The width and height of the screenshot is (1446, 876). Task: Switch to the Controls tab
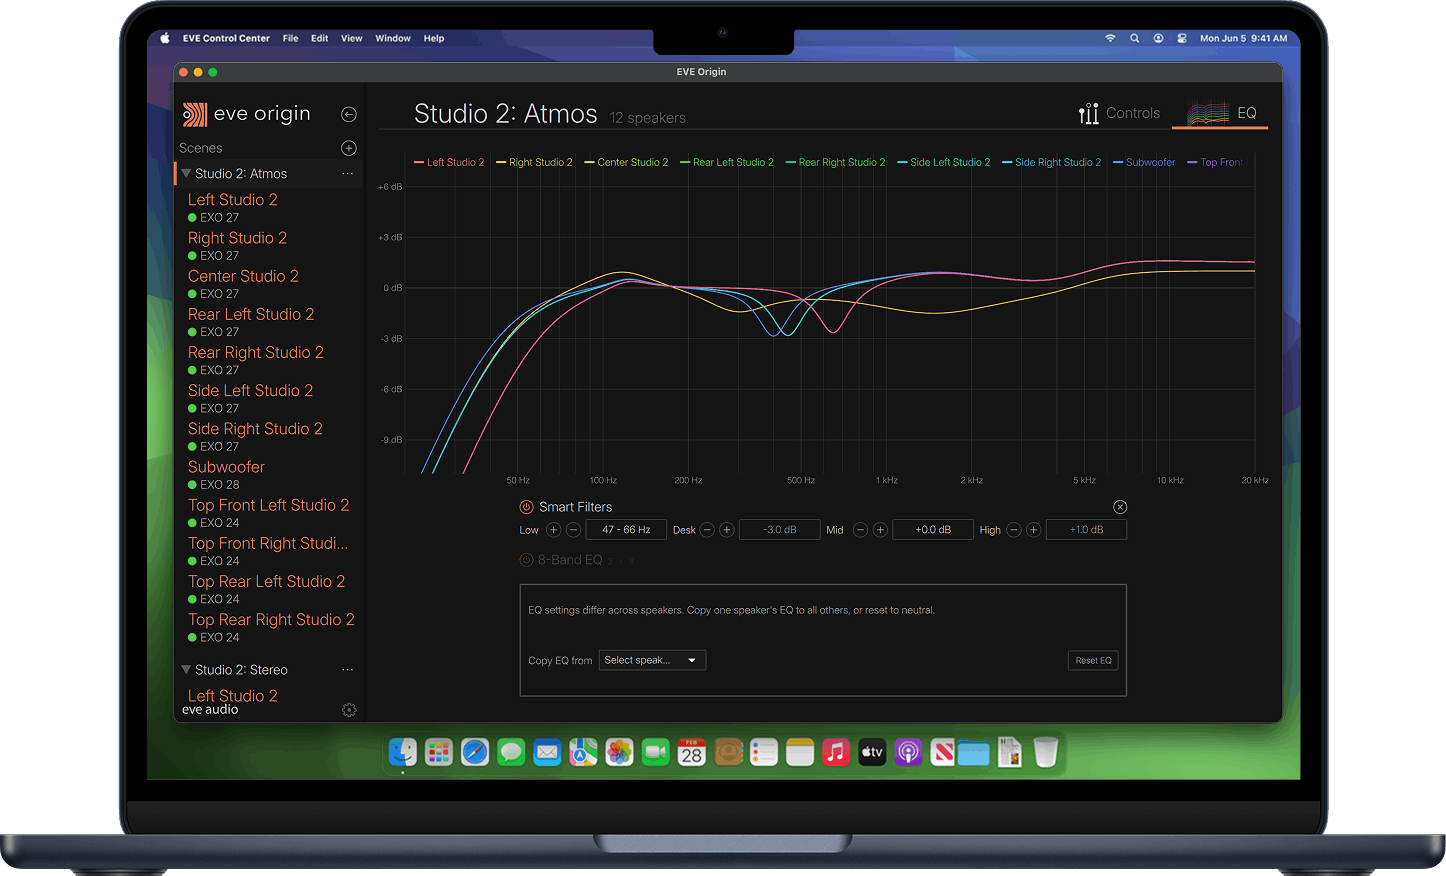[x=1119, y=114]
